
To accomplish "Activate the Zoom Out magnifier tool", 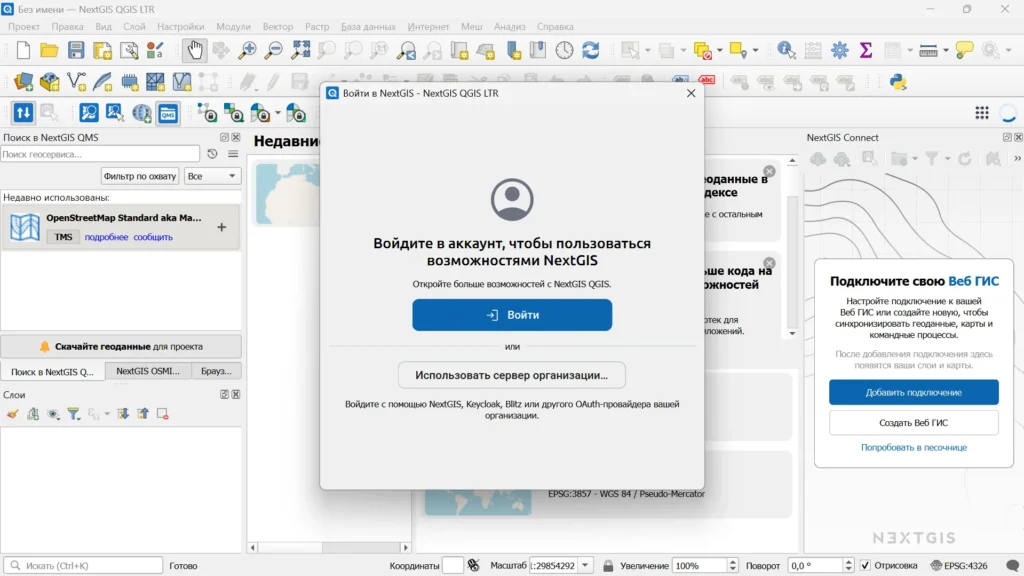I will (x=274, y=50).
